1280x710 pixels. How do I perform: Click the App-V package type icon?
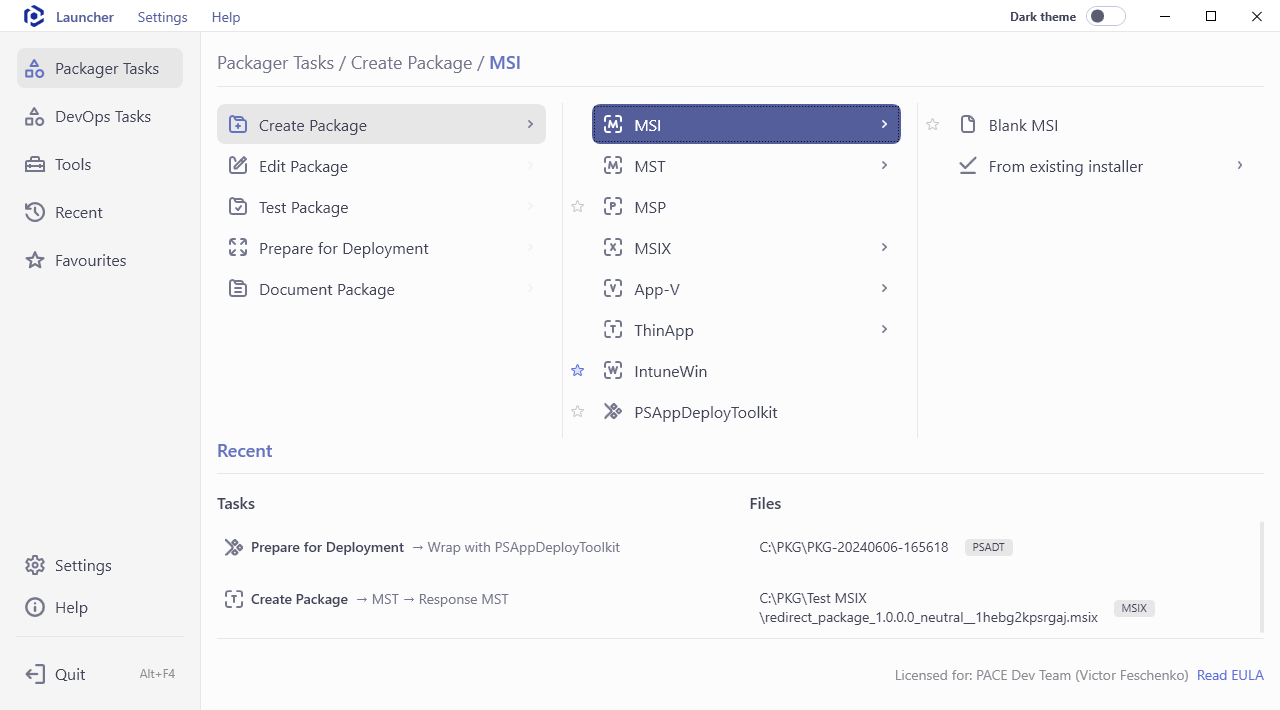pos(613,289)
